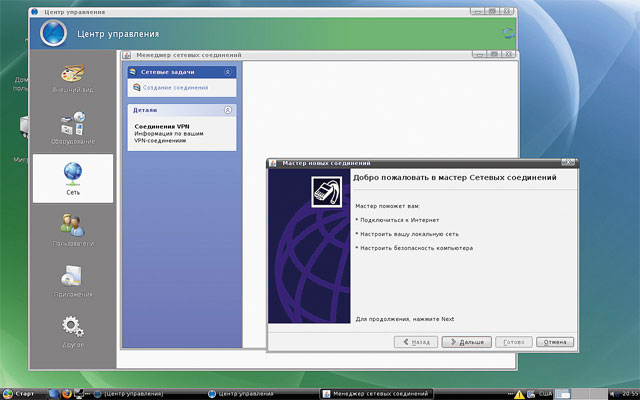
Task: Click the Создание соединения link
Action: pos(175,87)
